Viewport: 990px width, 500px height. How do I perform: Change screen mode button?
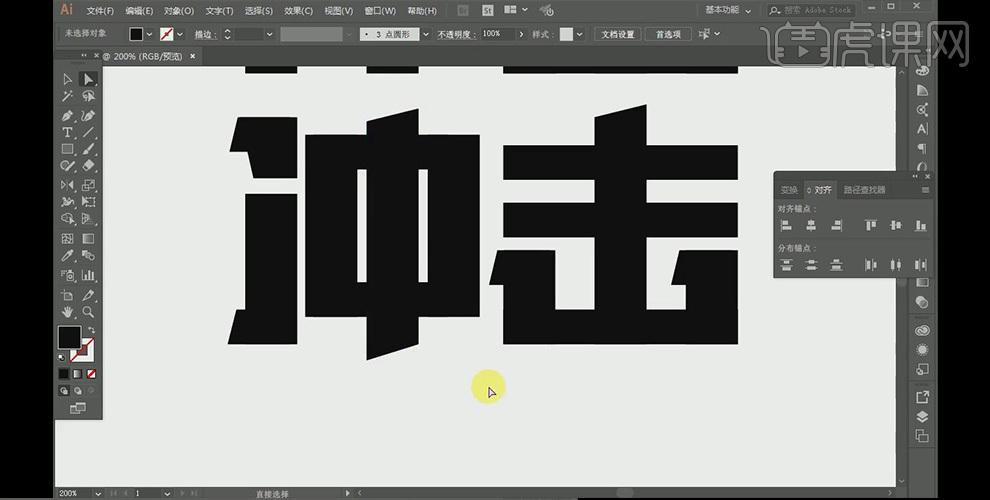pos(78,408)
